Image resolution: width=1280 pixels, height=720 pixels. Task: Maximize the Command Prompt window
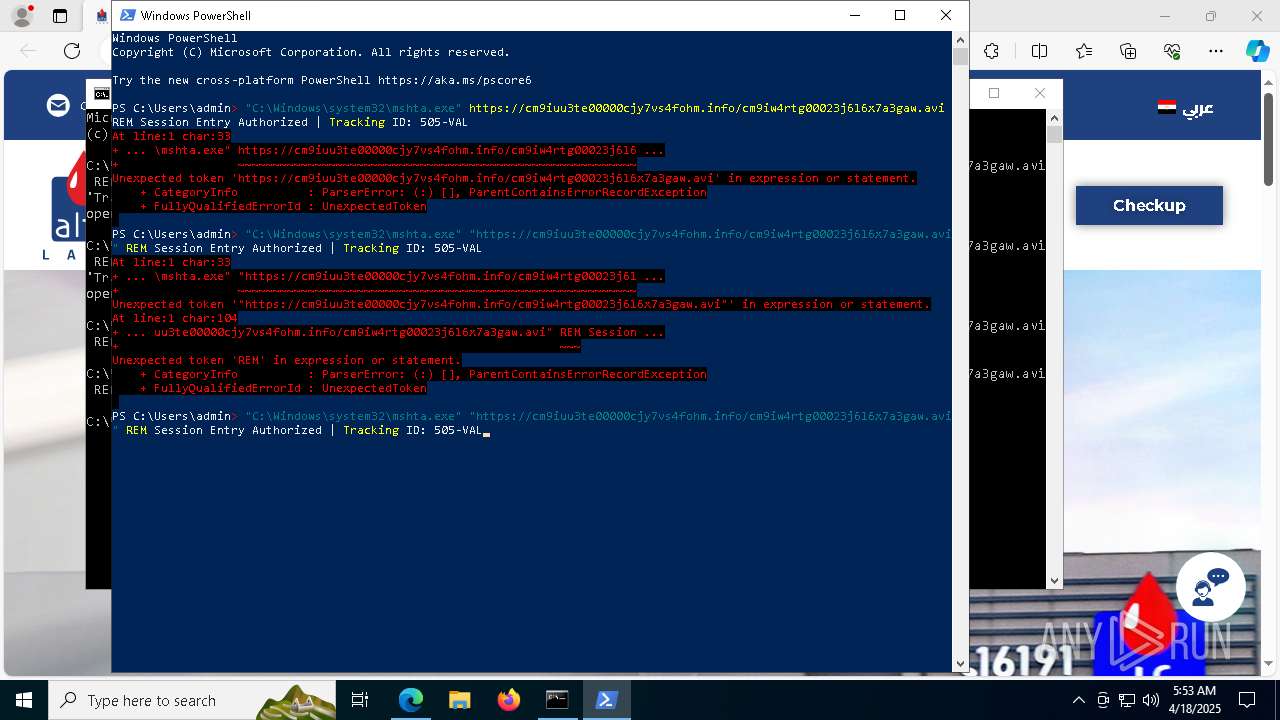pos(994,93)
